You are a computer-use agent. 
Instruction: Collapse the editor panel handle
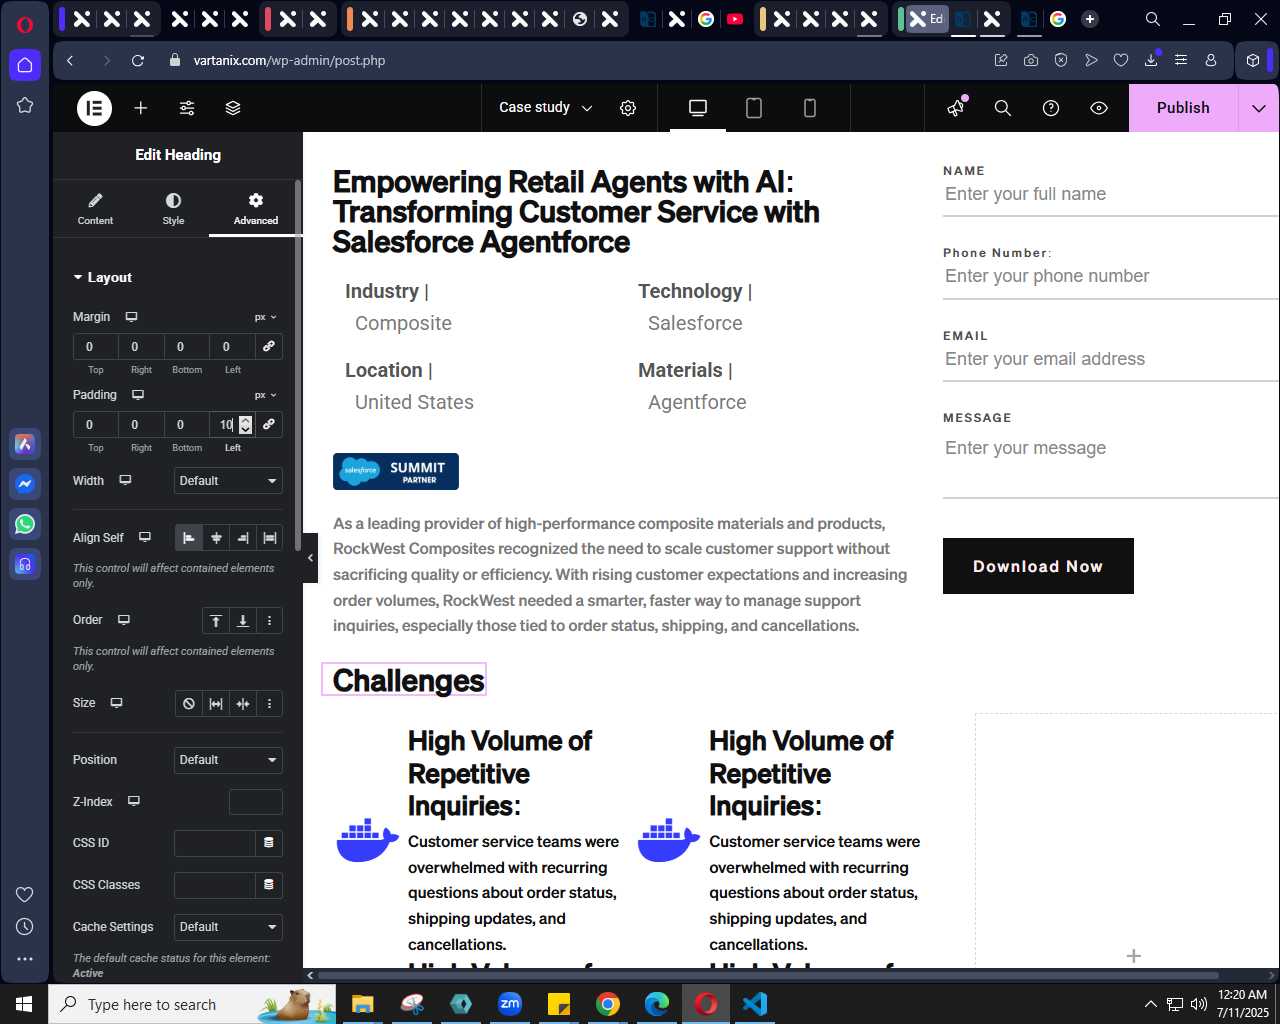click(x=310, y=558)
